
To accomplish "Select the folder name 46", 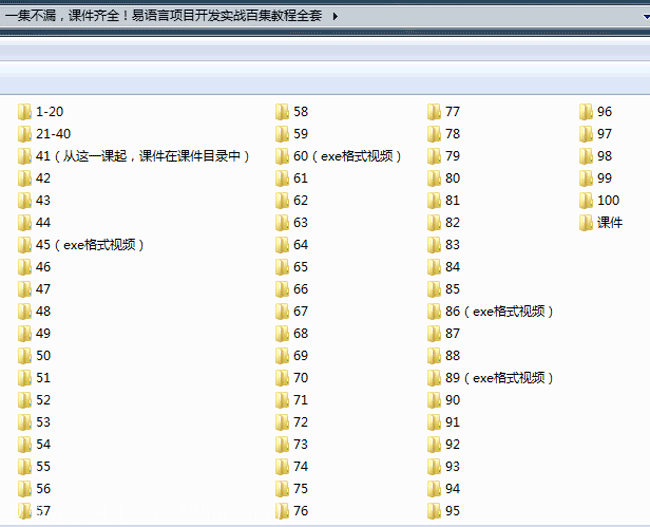I will pyautogui.click(x=43, y=267).
